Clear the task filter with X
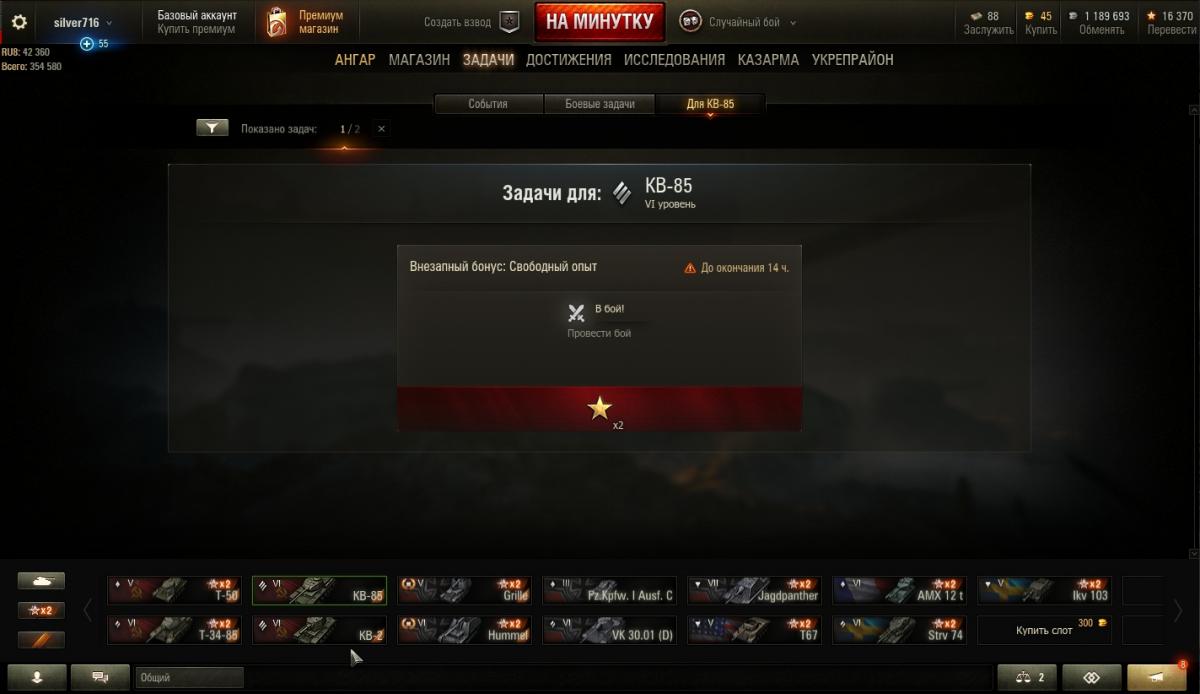 381,129
